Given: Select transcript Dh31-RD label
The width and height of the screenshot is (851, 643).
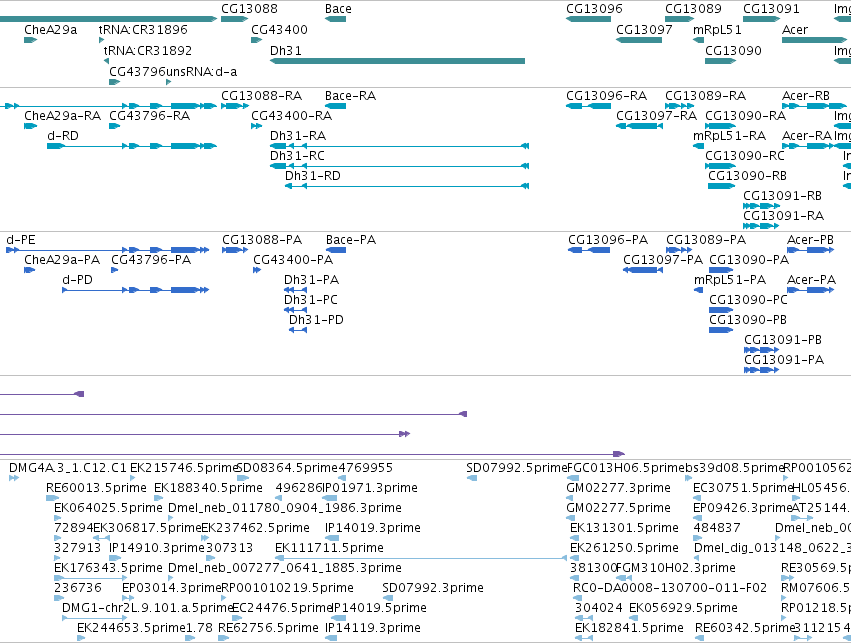Looking at the screenshot, I should pos(313,175).
